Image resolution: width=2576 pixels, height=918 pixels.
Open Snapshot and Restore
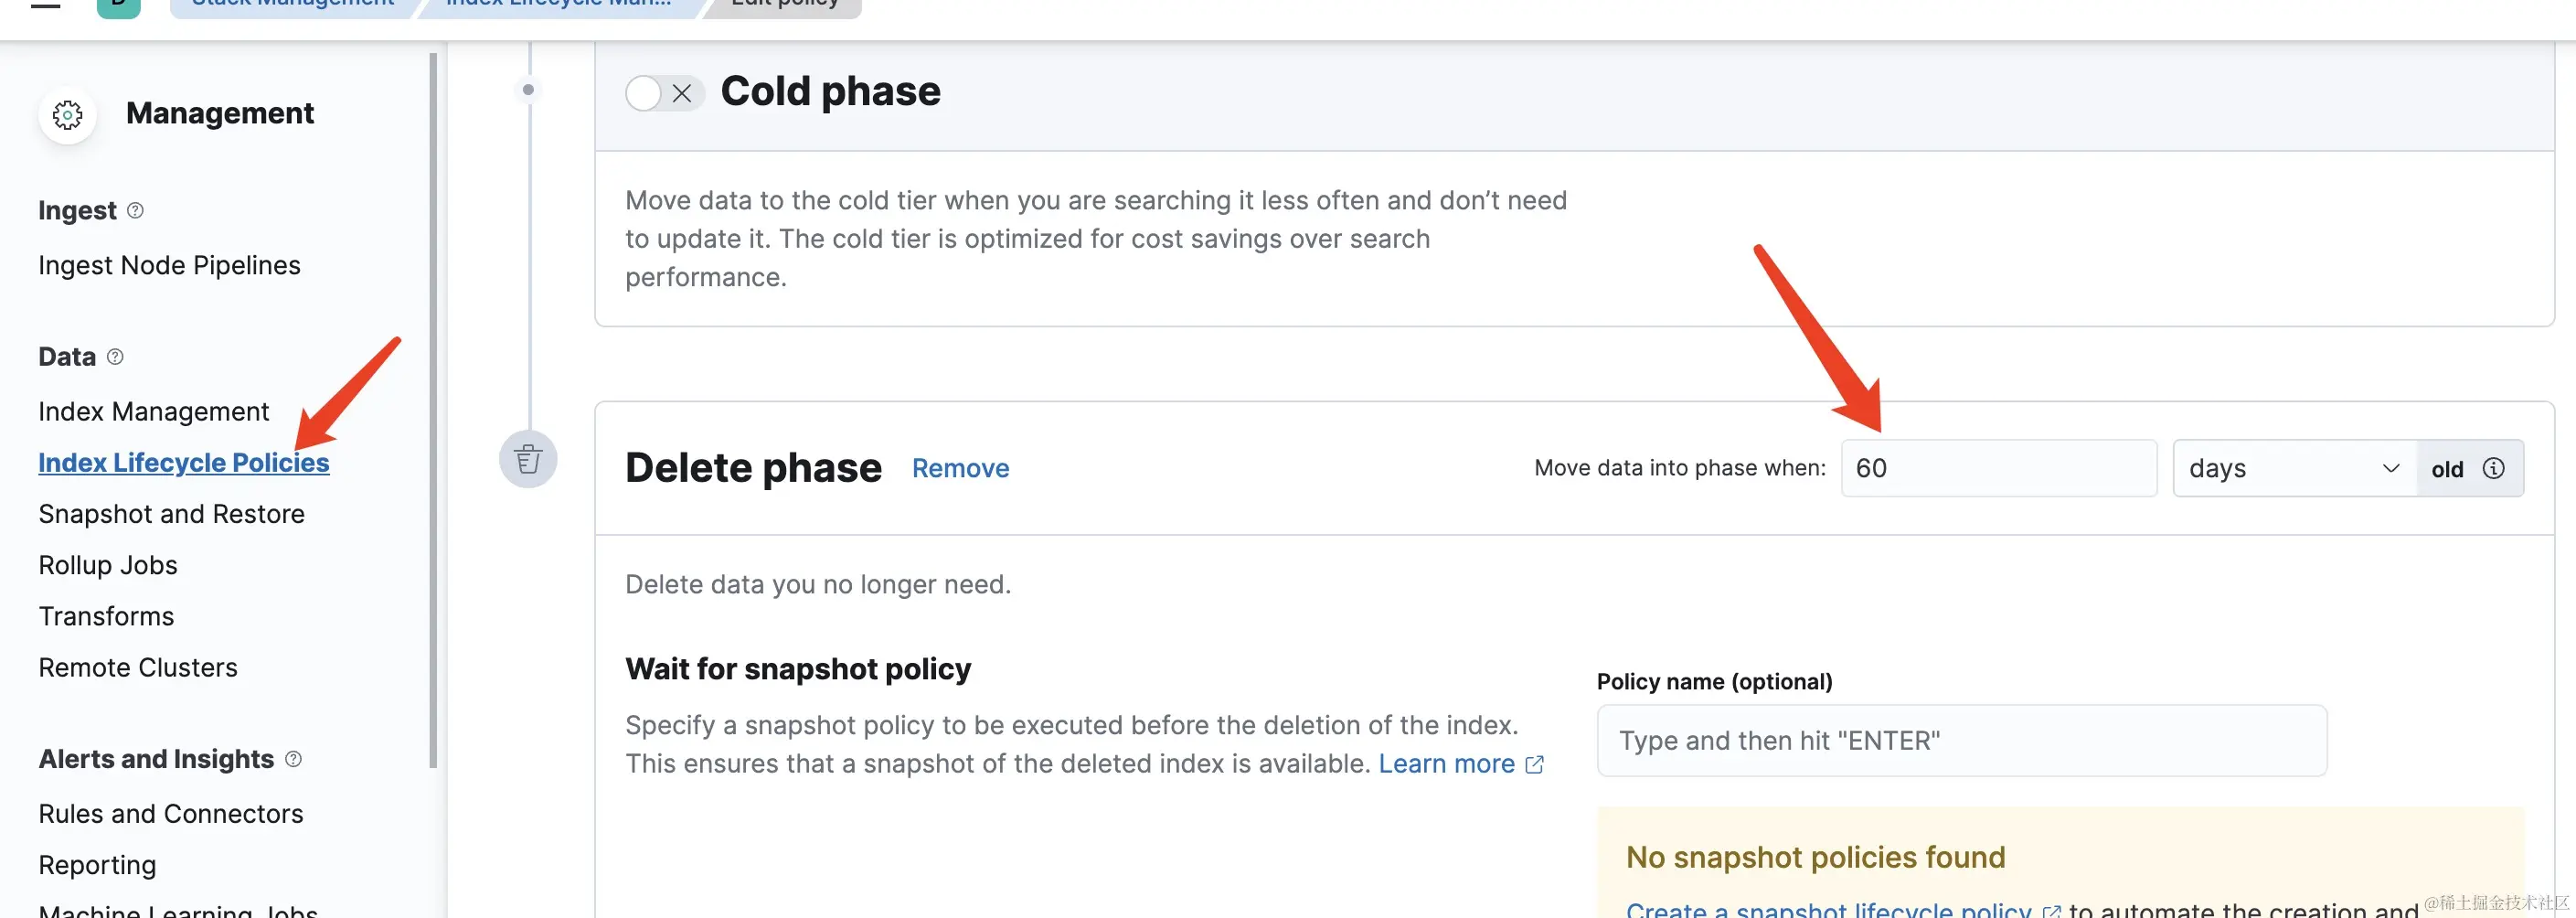click(x=172, y=514)
